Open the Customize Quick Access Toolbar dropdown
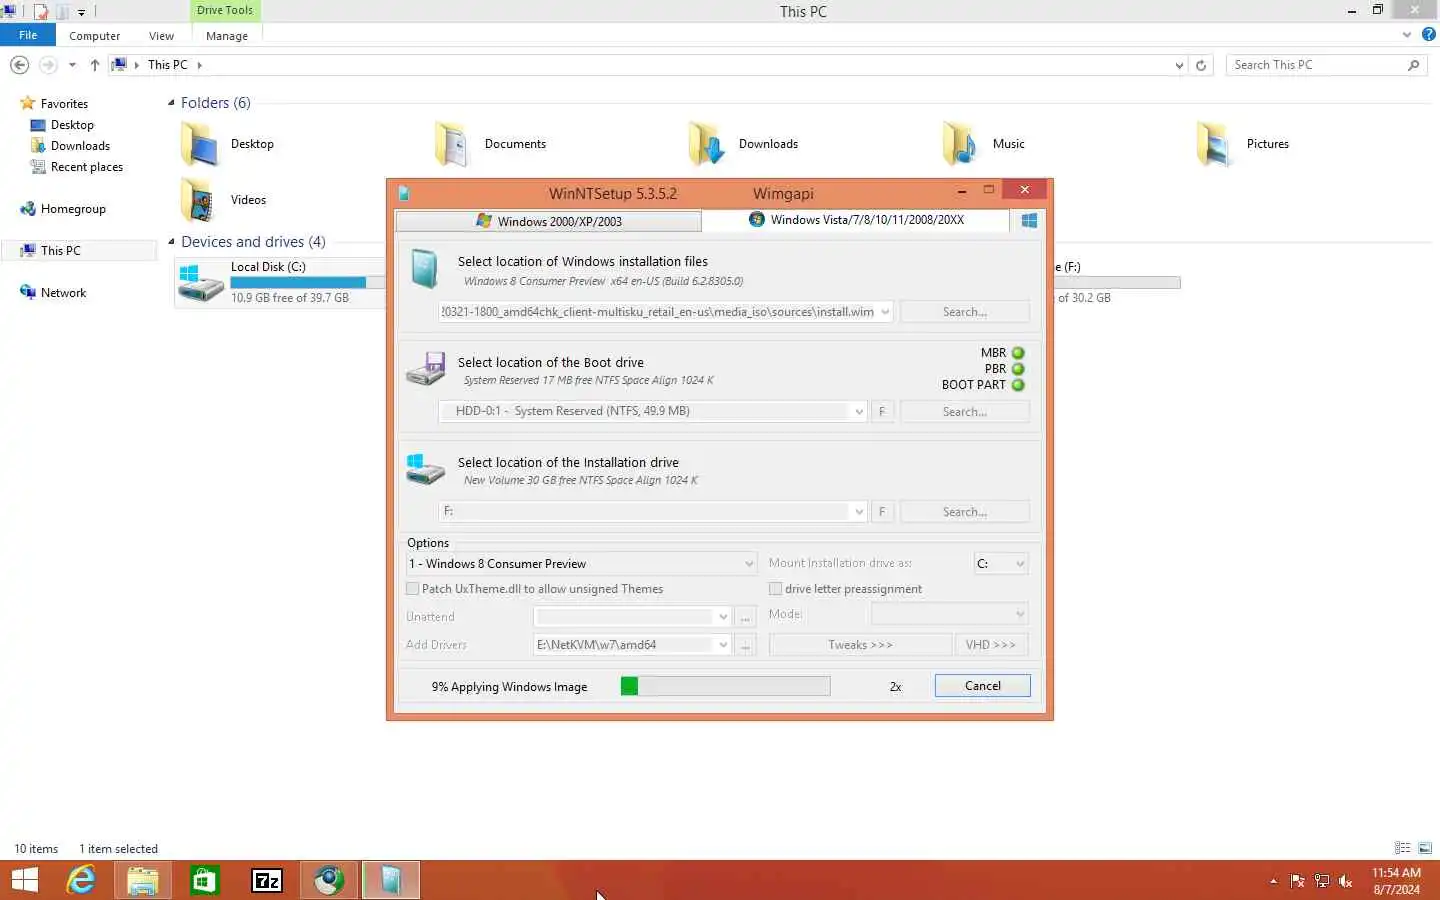The height and width of the screenshot is (900, 1440). pos(81,12)
